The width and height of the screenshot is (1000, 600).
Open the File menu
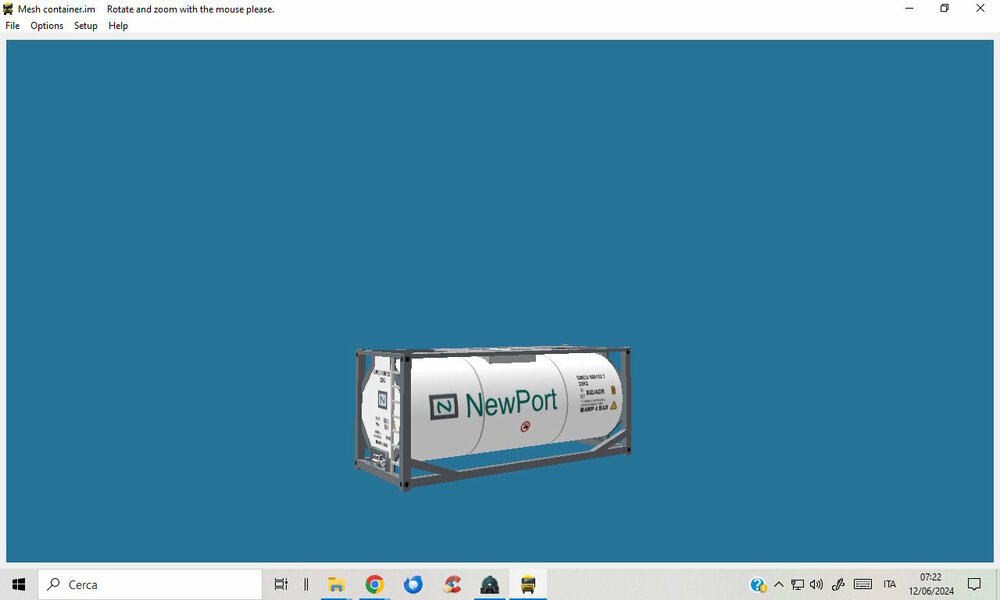tap(12, 26)
